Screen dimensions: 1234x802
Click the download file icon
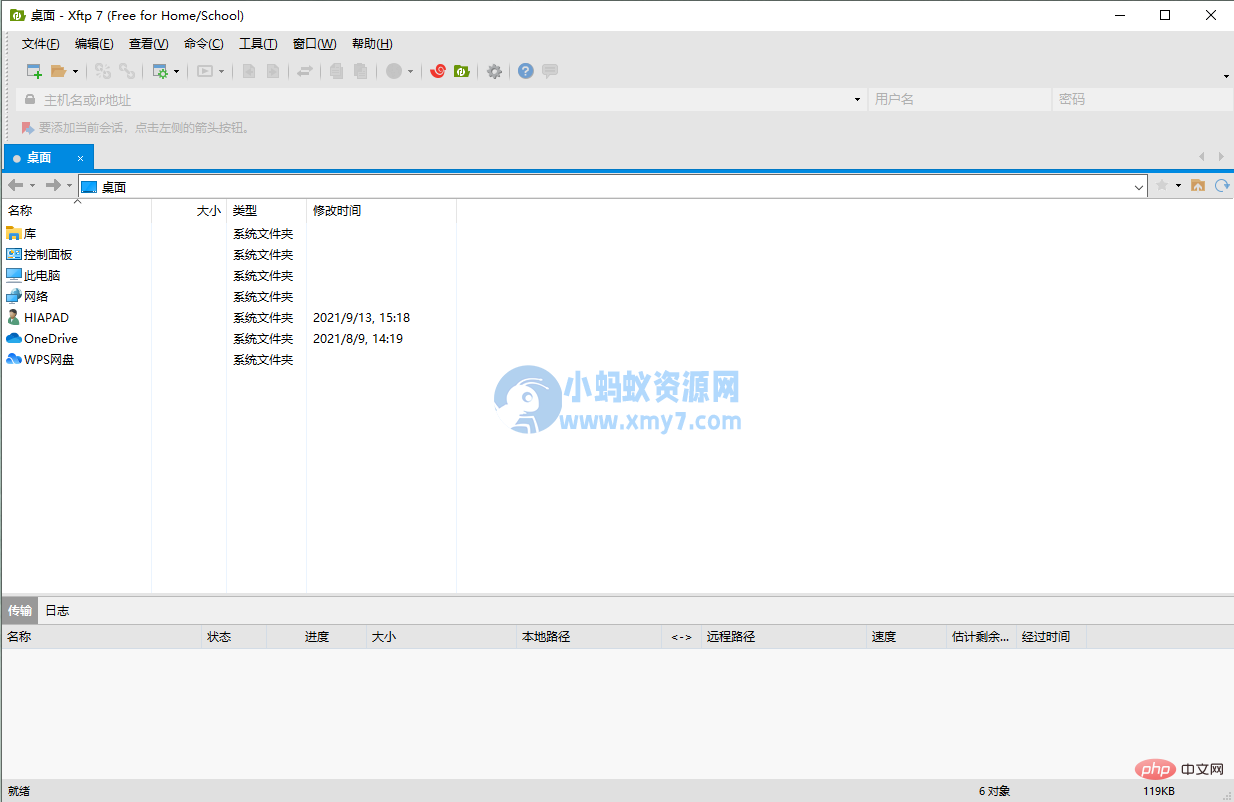pyautogui.click(x=272, y=71)
